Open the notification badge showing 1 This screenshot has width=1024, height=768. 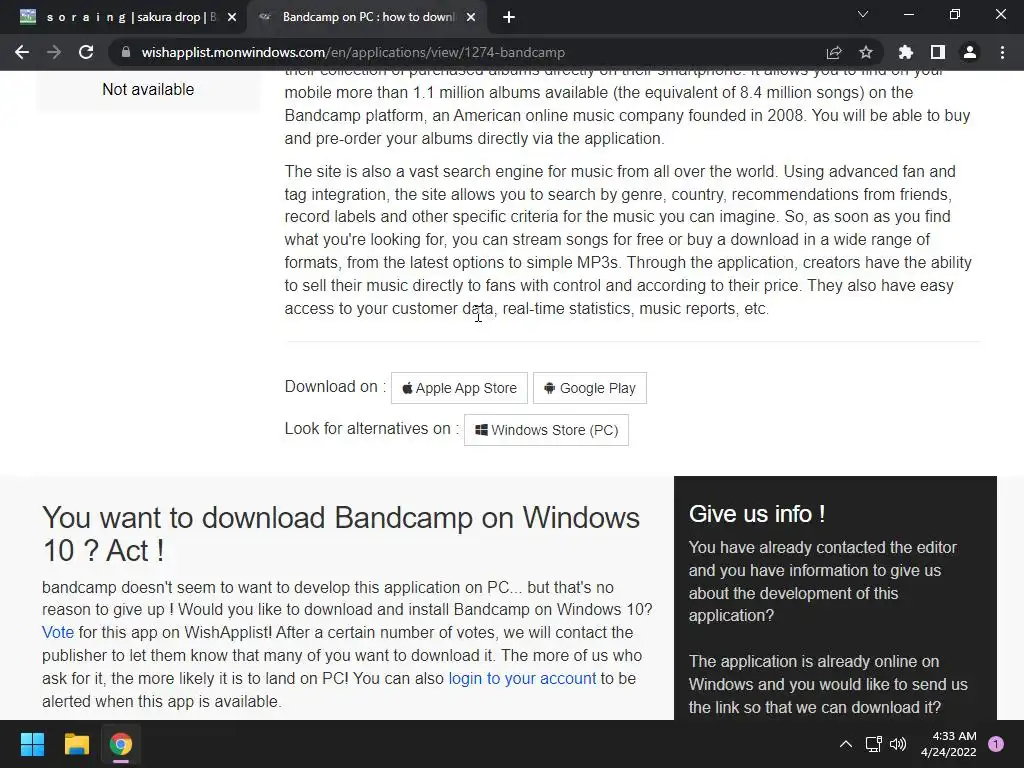click(996, 744)
